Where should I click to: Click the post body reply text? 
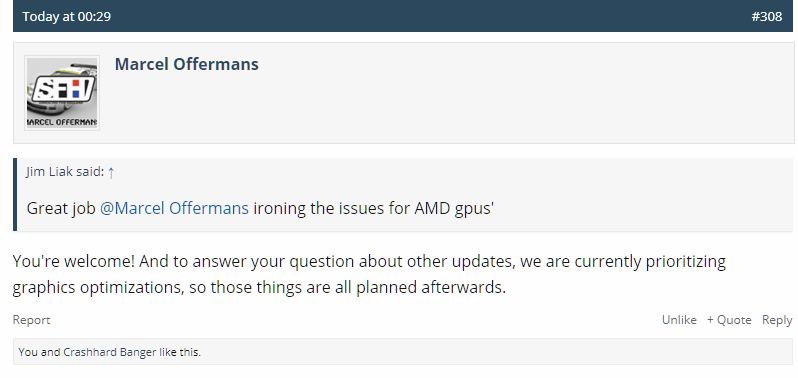(369, 274)
